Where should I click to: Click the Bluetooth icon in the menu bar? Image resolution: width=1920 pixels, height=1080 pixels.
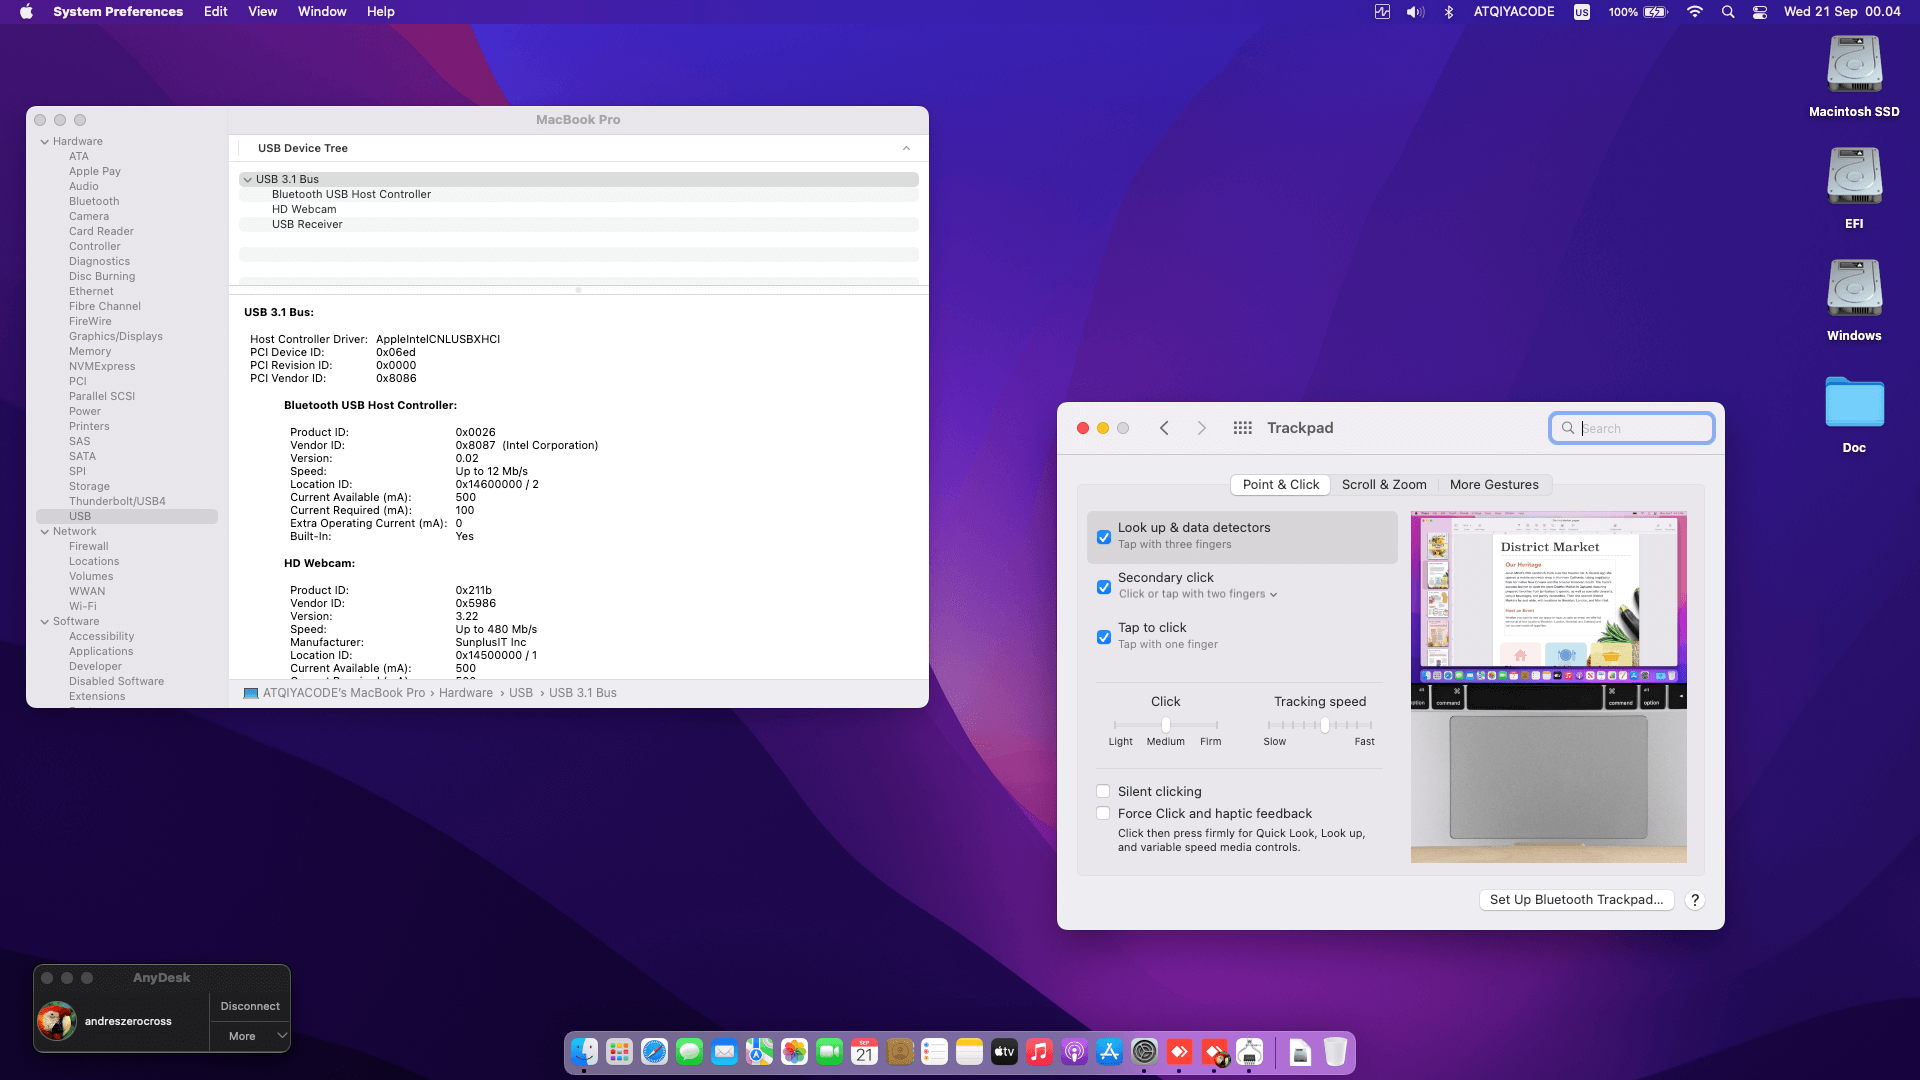(1449, 12)
